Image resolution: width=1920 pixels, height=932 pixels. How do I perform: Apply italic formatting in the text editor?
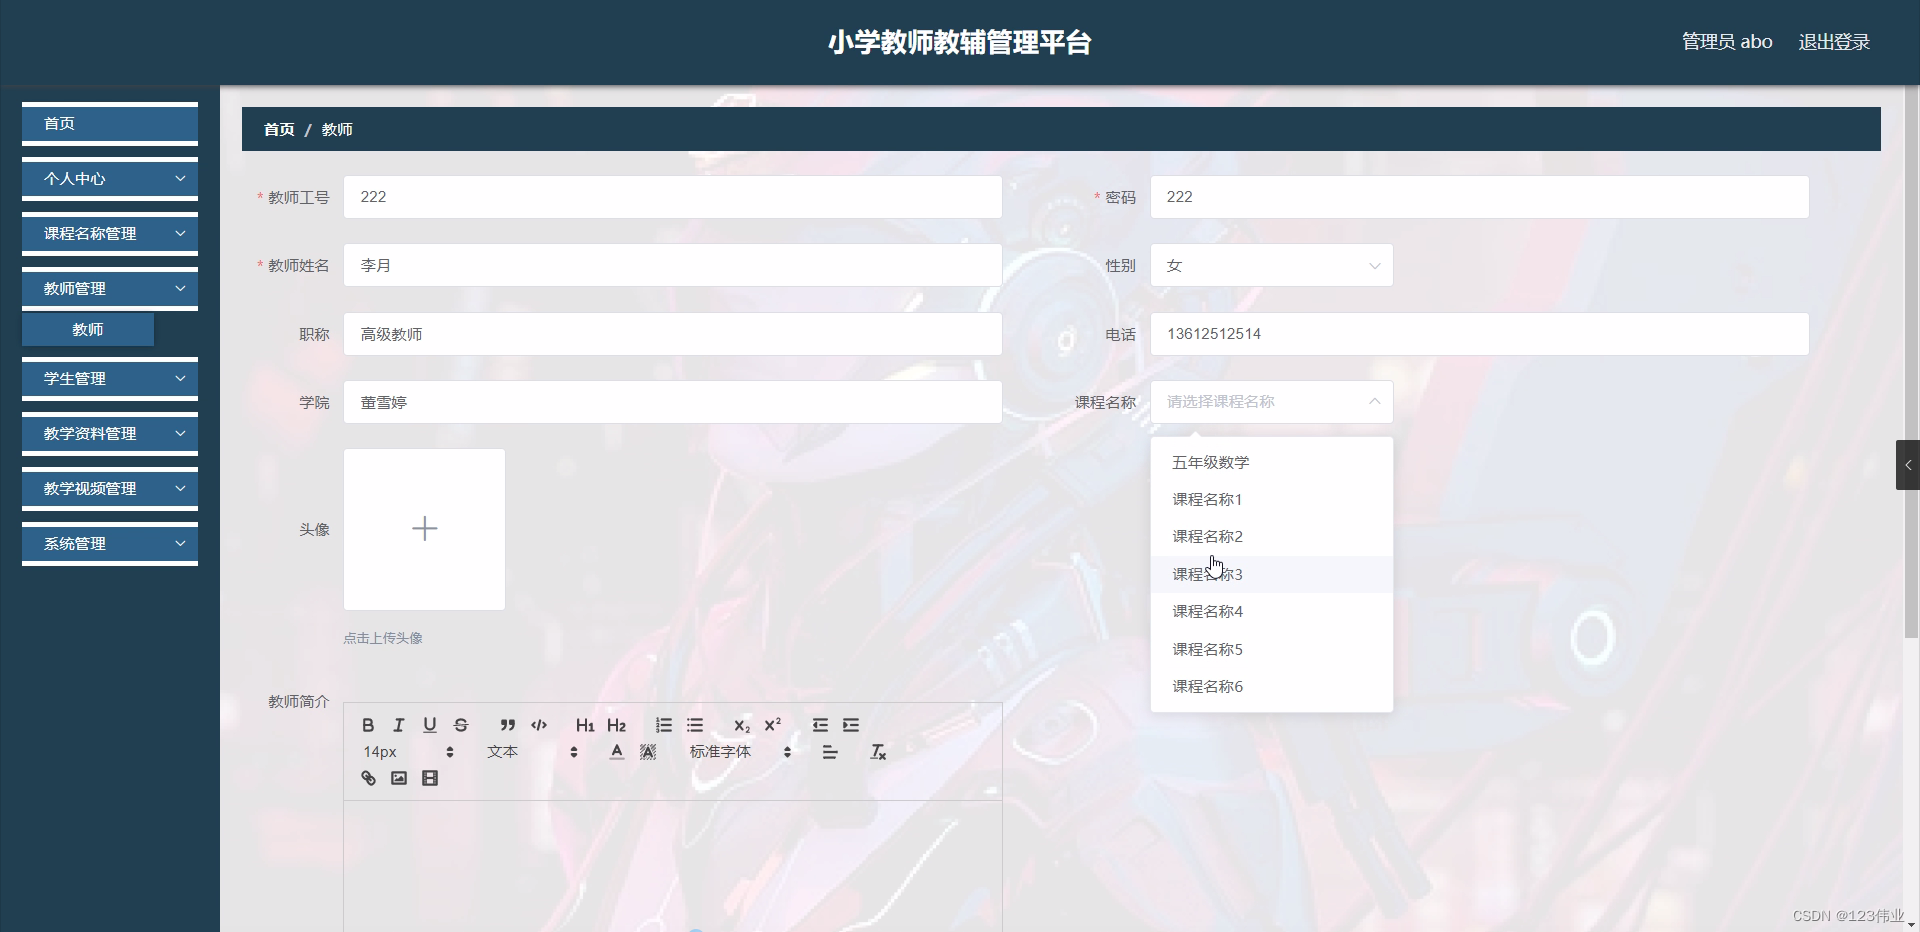pos(398,725)
